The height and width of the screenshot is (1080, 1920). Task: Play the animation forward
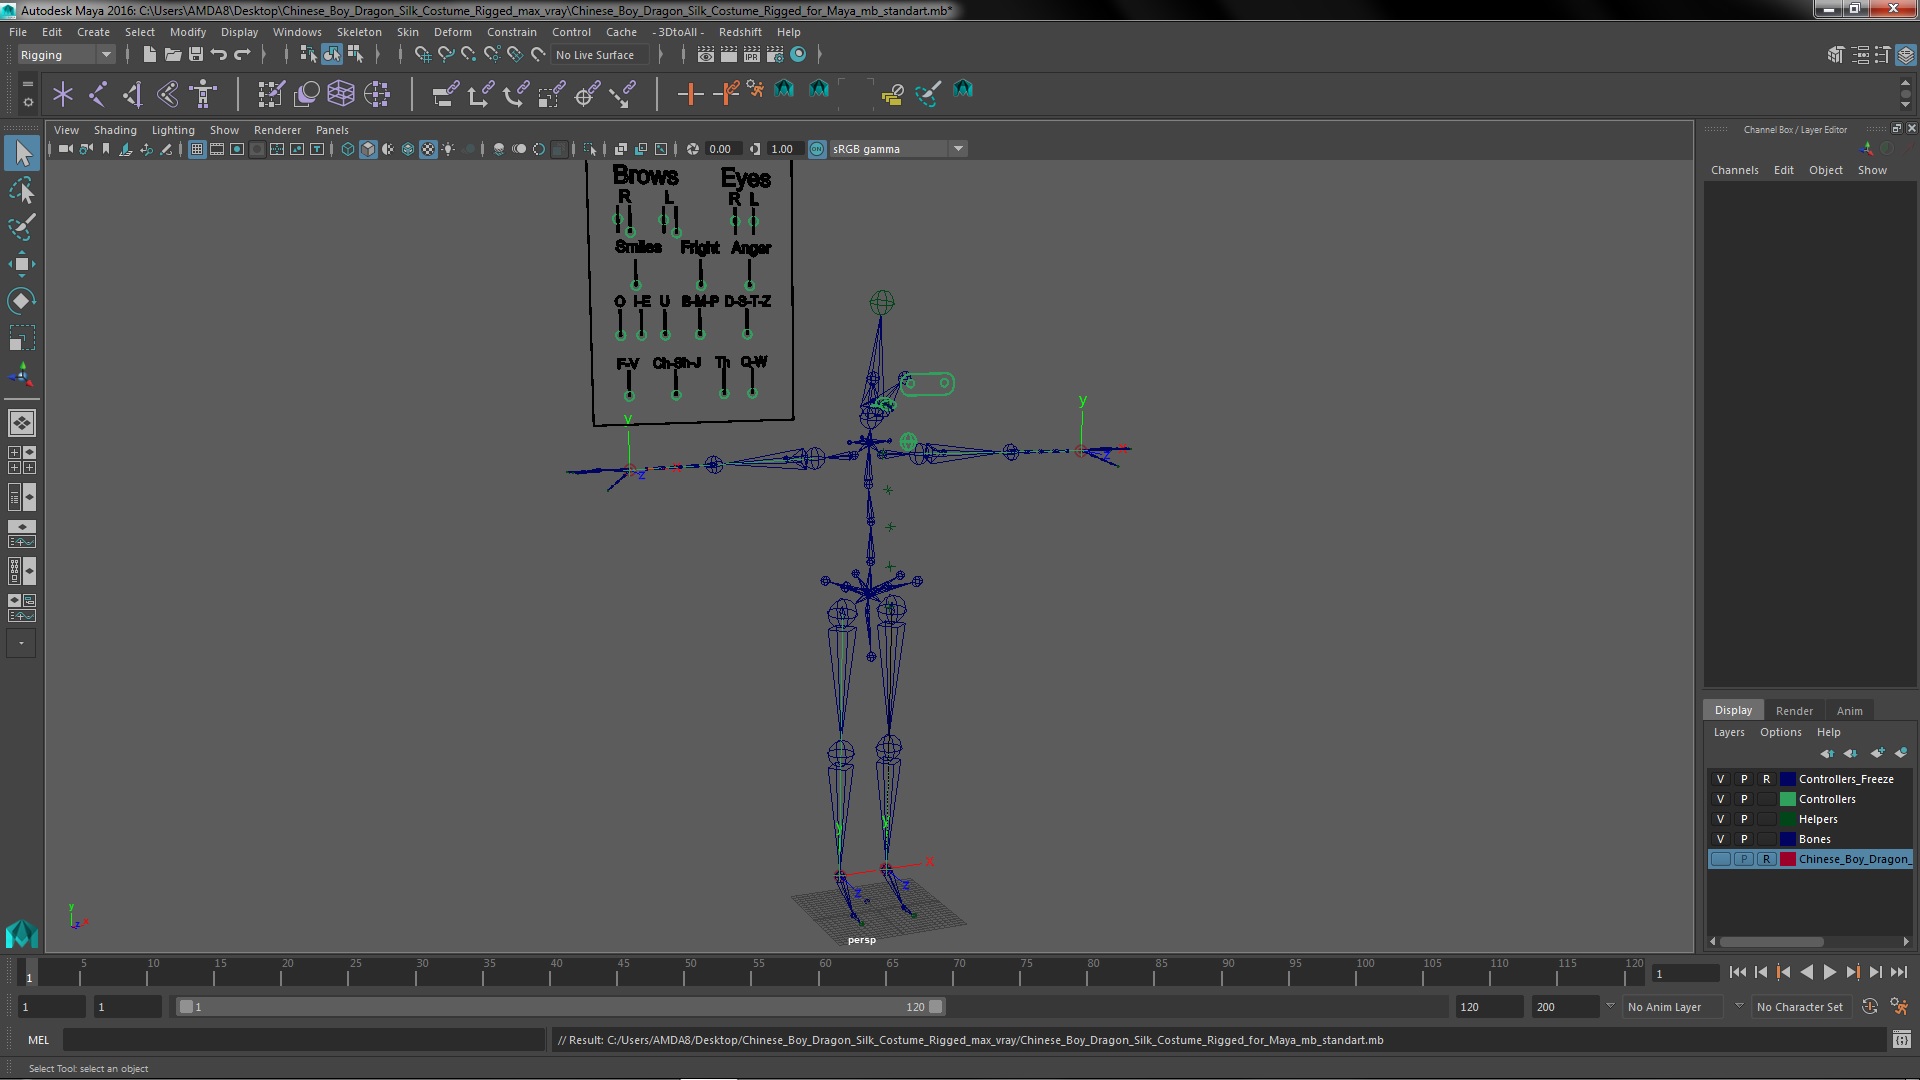click(x=1829, y=972)
